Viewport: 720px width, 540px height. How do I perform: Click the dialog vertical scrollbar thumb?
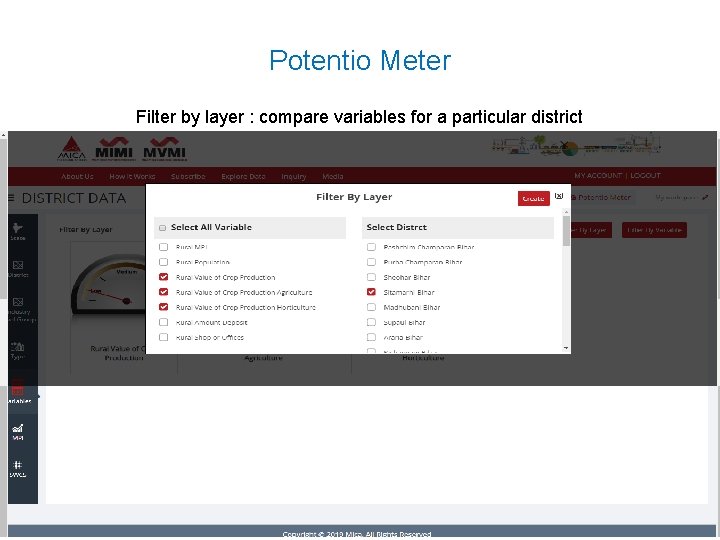pyautogui.click(x=566, y=231)
